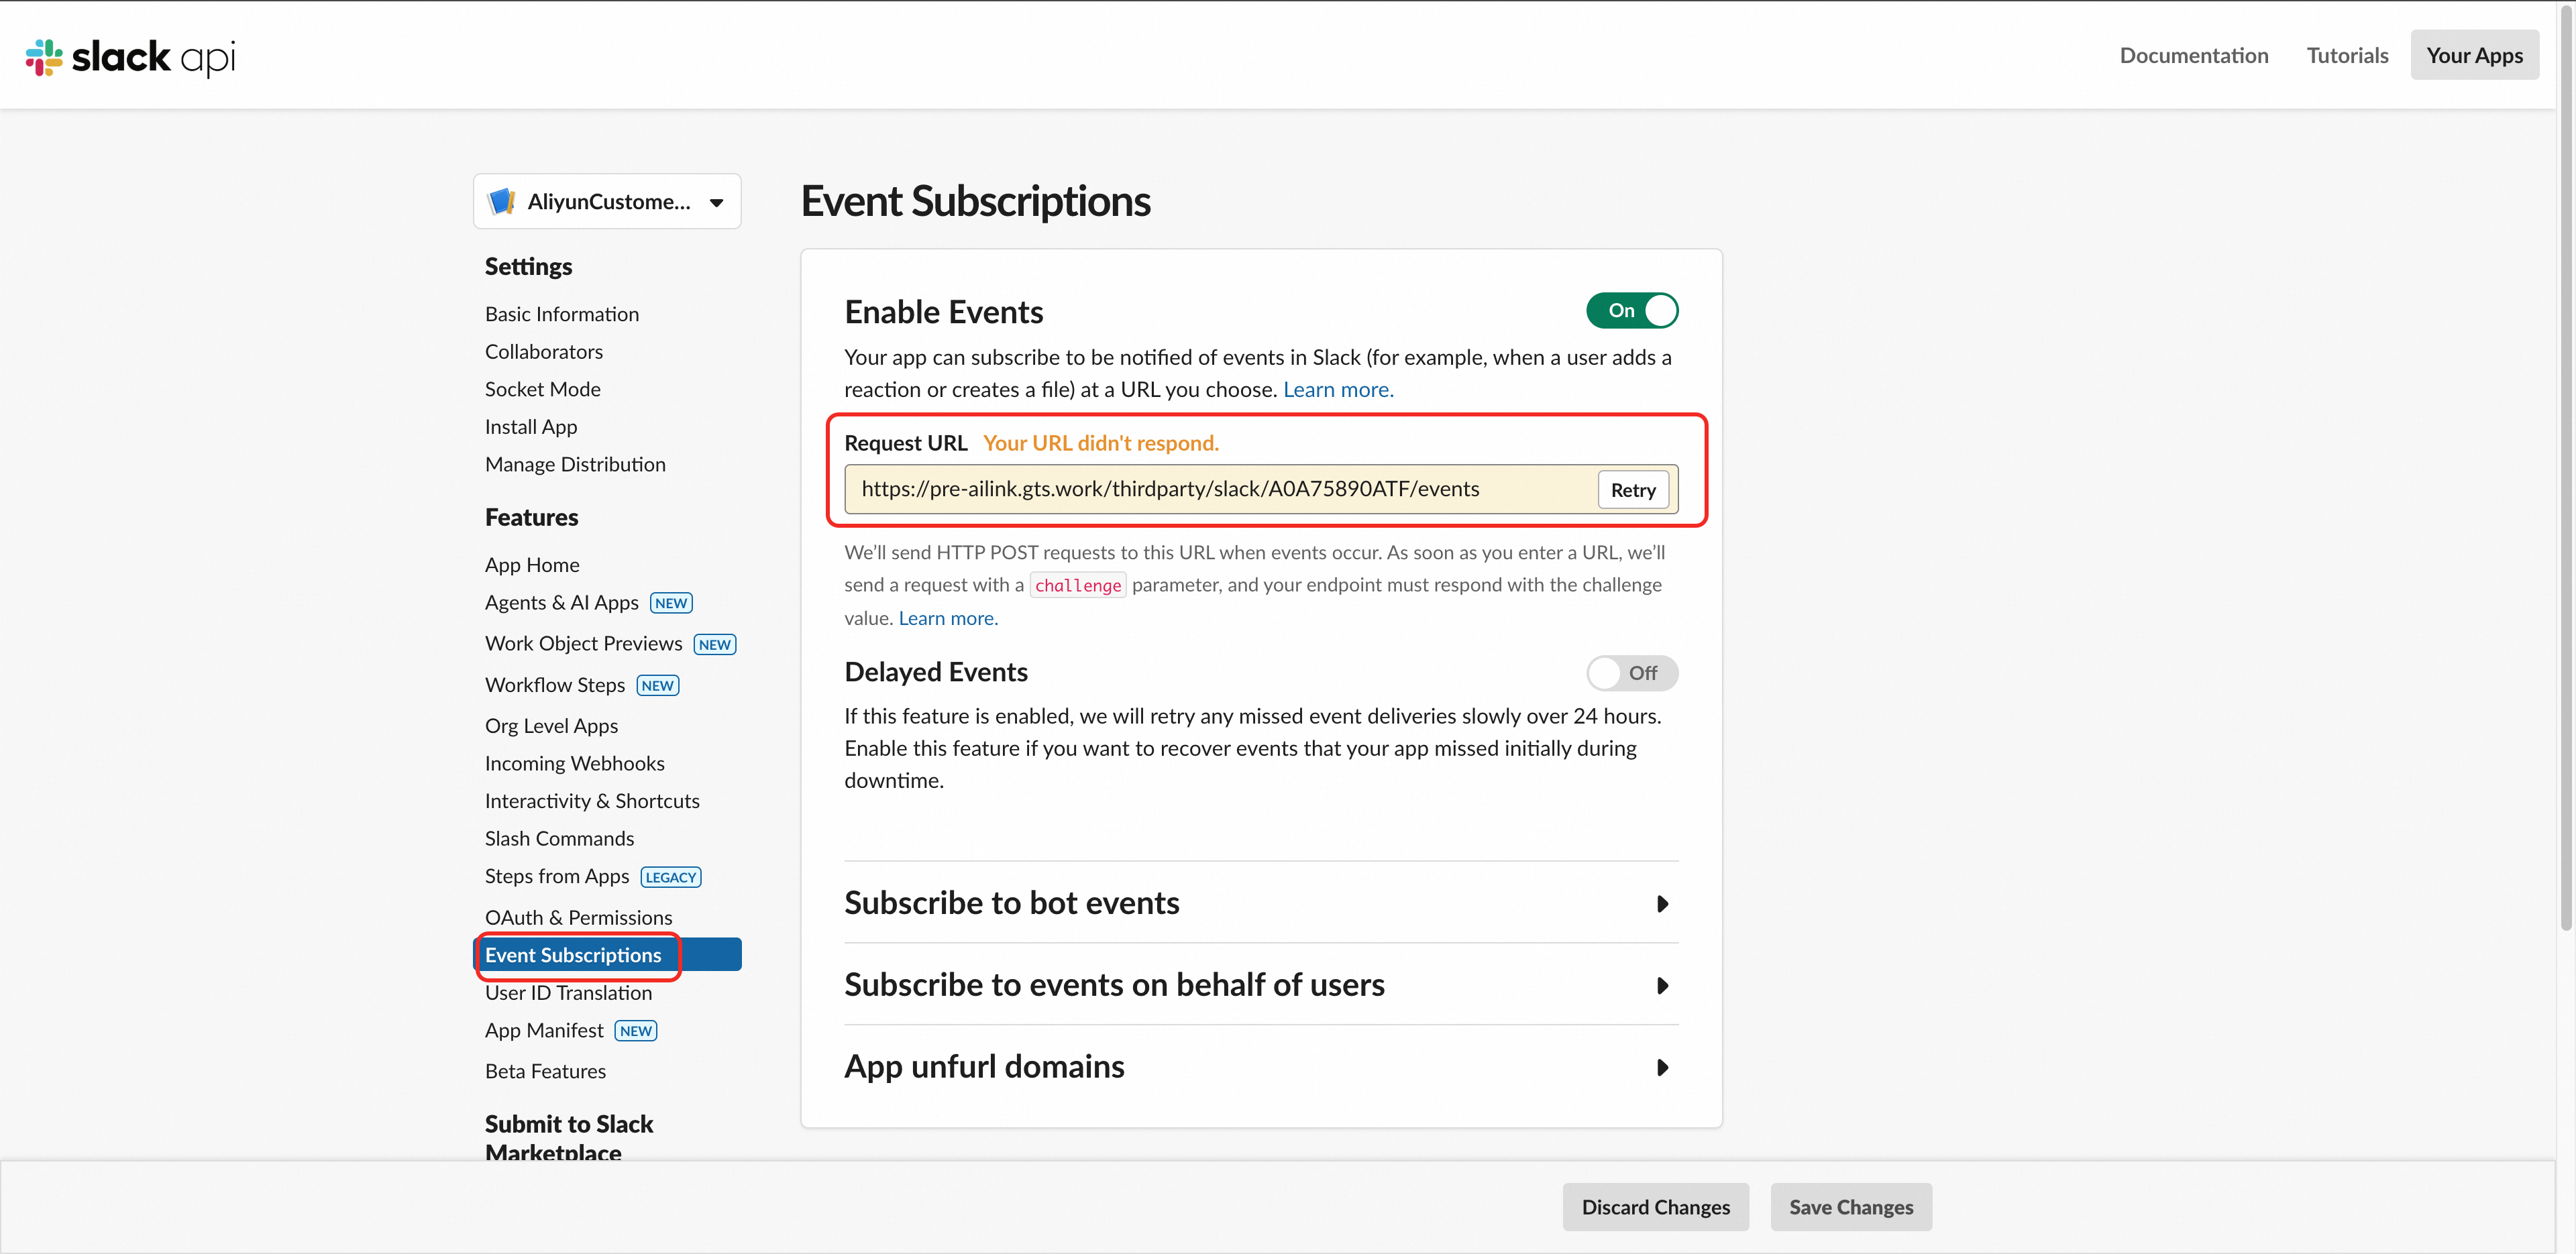2576x1254 pixels.
Task: Turn on the Delayed Events toggle
Action: (x=1632, y=673)
